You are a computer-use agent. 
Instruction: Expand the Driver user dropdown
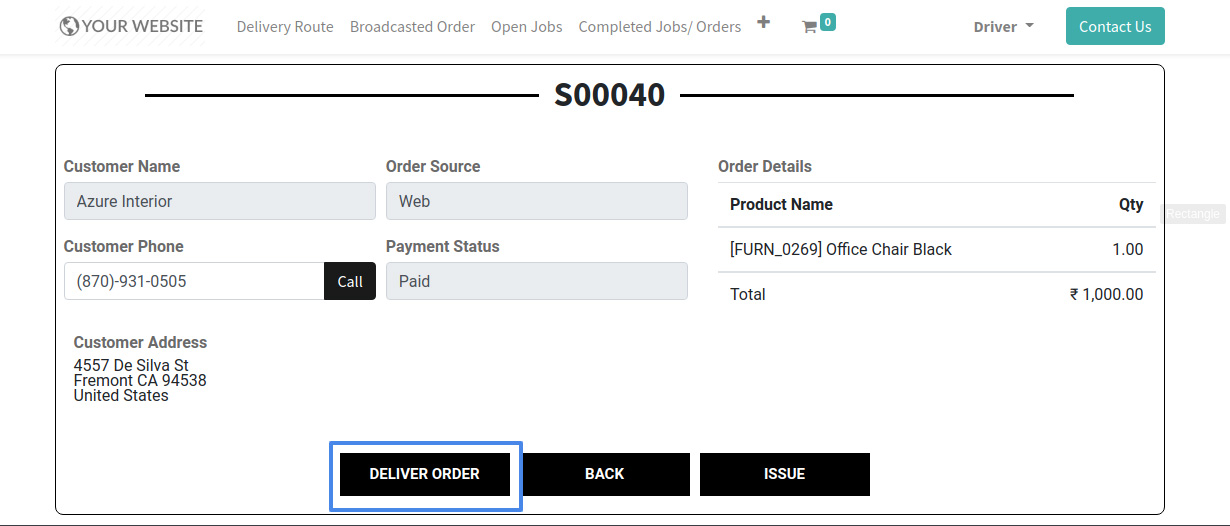click(x=1003, y=27)
